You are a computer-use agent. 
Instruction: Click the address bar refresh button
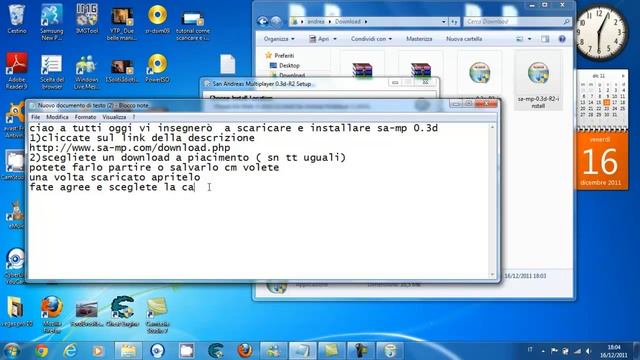tap(454, 22)
